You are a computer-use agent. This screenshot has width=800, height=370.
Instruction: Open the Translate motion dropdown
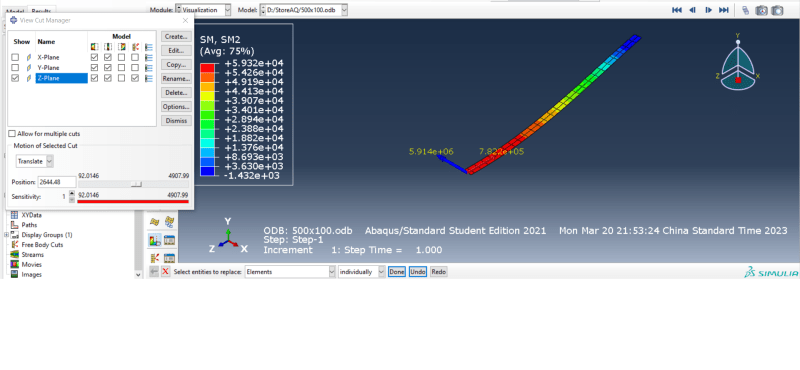(x=34, y=161)
